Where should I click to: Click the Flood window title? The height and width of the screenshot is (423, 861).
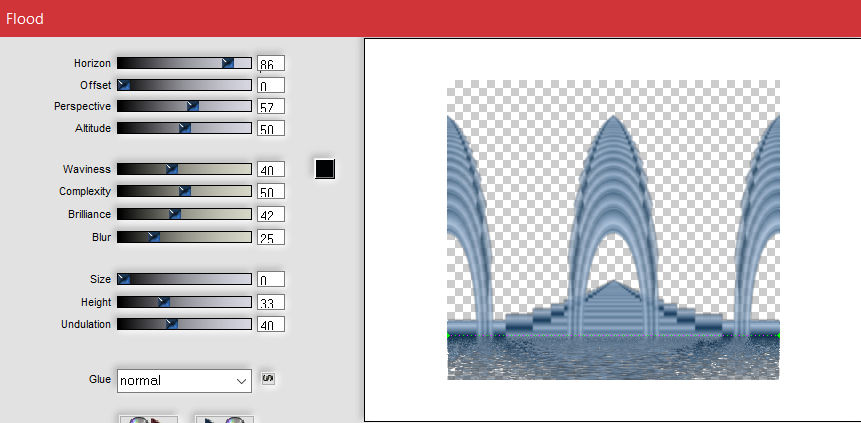click(x=25, y=19)
